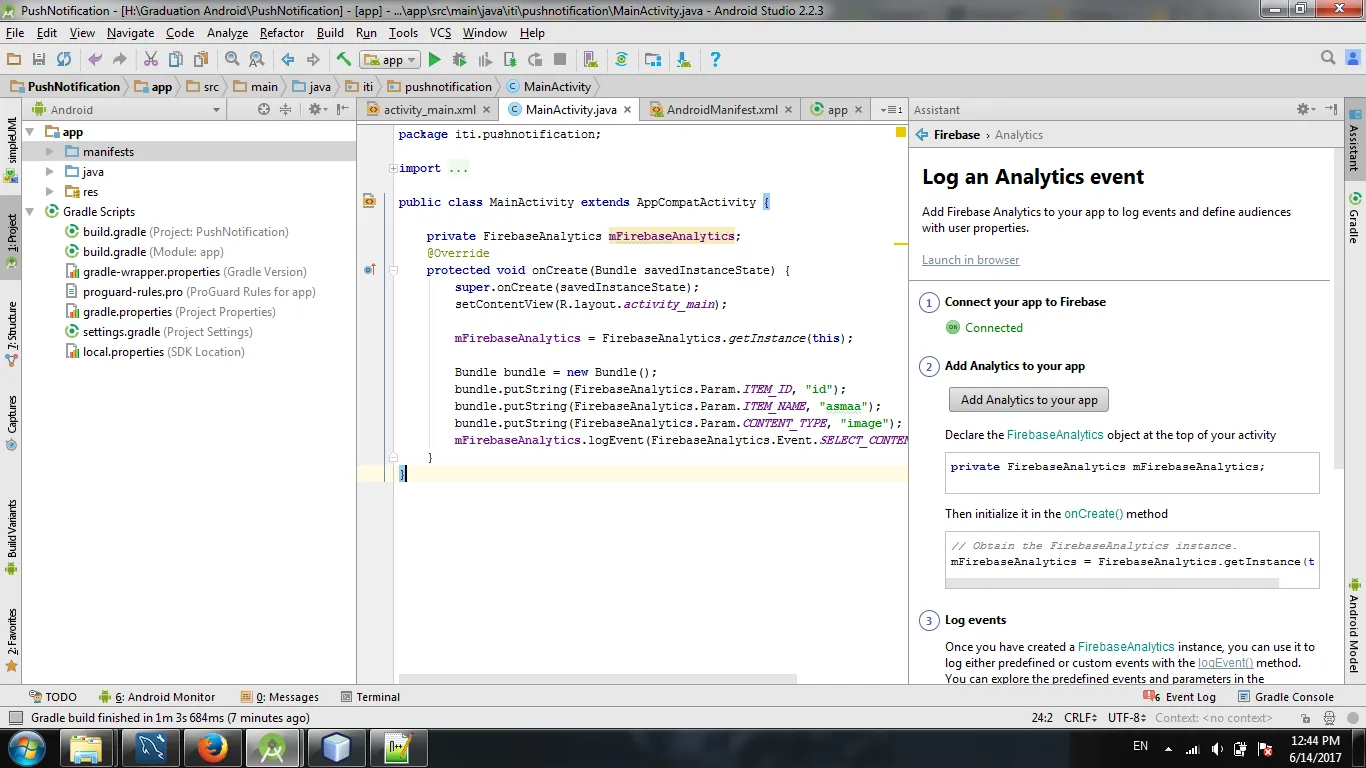The height and width of the screenshot is (768, 1366).
Task: Click the Debug app bug icon
Action: 459,60
